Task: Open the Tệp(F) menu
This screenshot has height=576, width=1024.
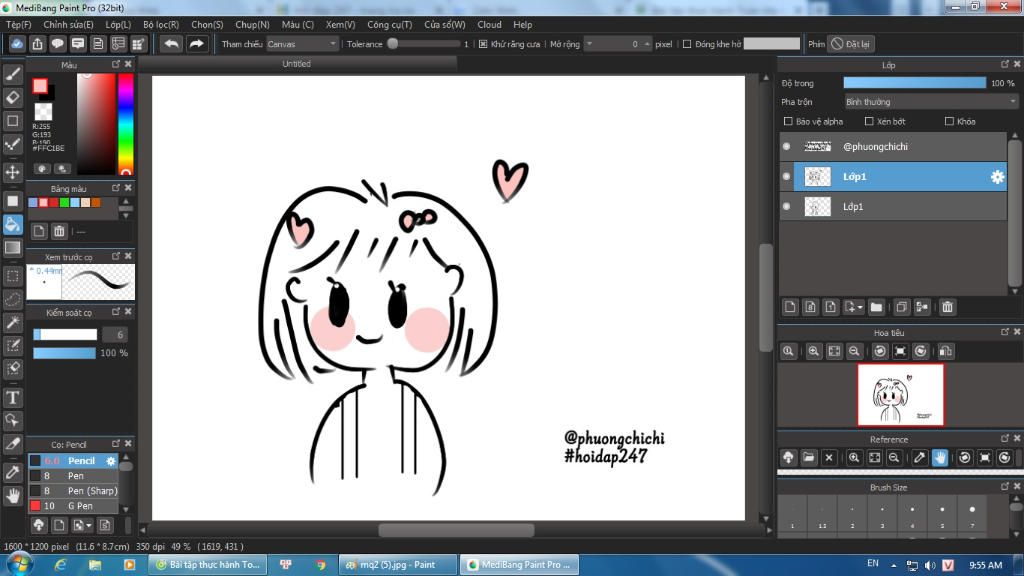Action: tap(18, 25)
